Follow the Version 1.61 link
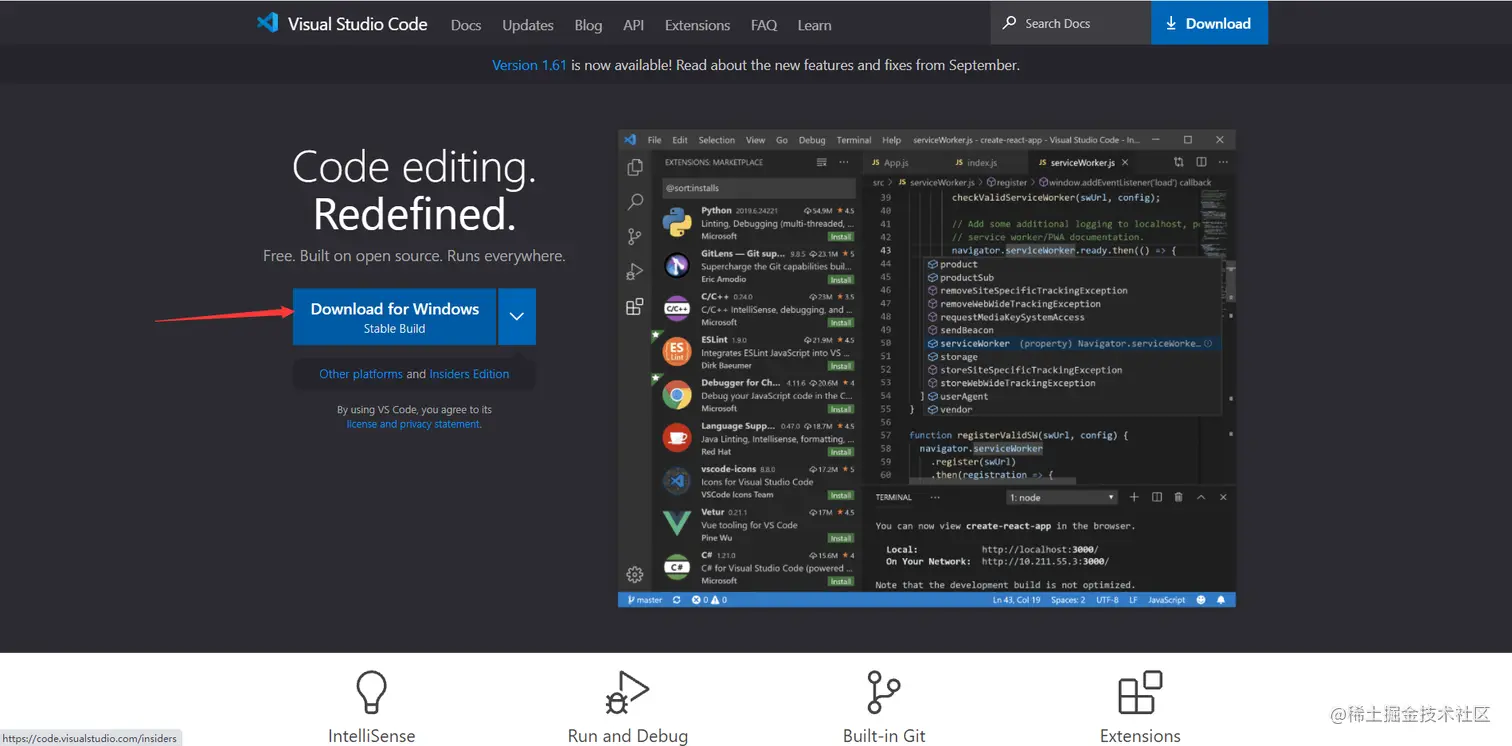The image size is (1512, 746). 529,65
